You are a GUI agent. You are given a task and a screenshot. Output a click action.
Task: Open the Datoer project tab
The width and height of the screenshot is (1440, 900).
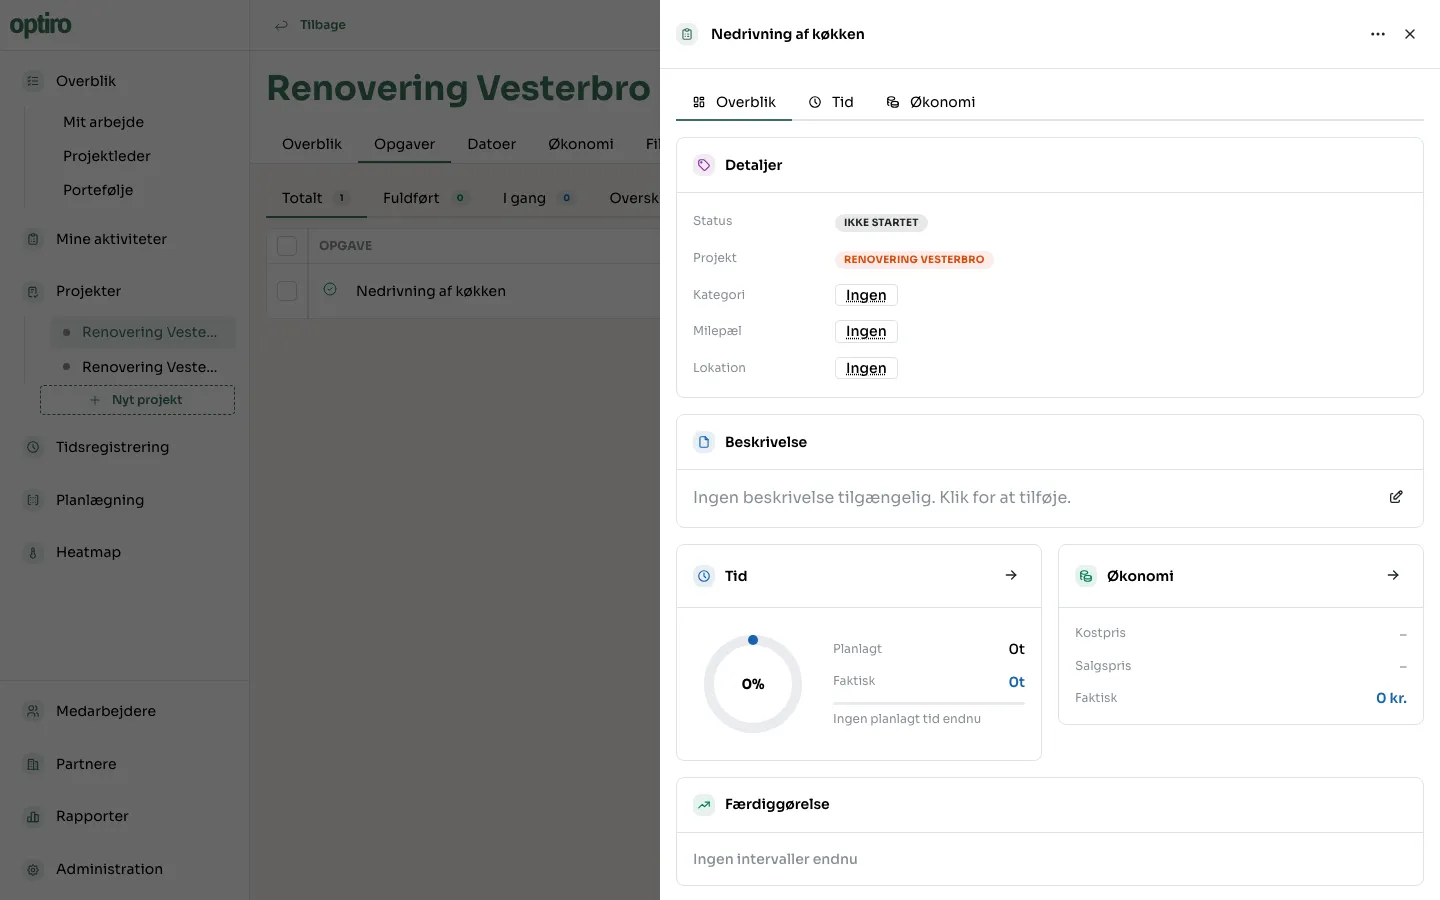click(492, 144)
